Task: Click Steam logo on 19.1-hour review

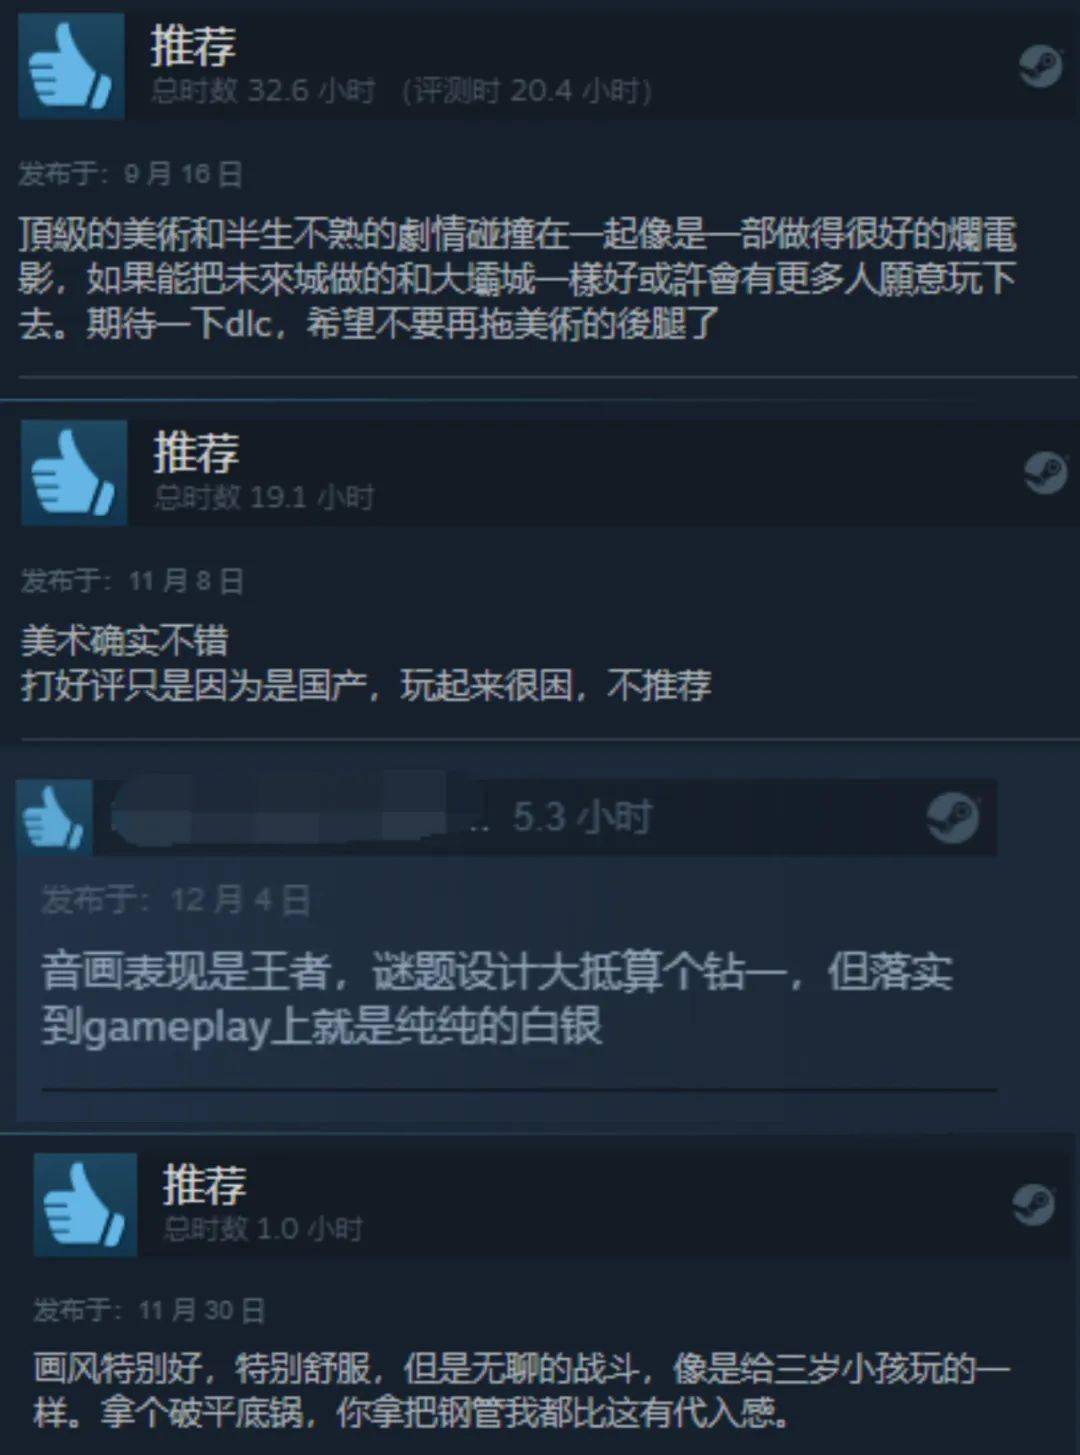Action: [x=1045, y=472]
